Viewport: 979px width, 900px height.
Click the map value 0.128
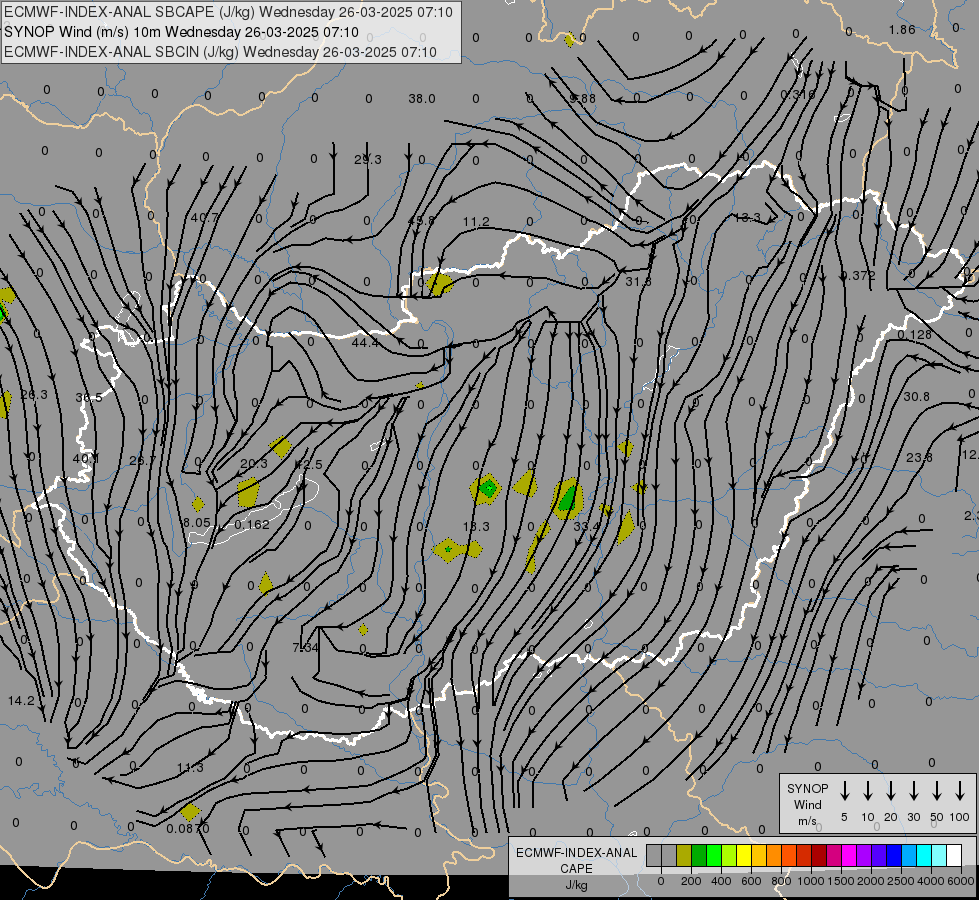[914, 335]
